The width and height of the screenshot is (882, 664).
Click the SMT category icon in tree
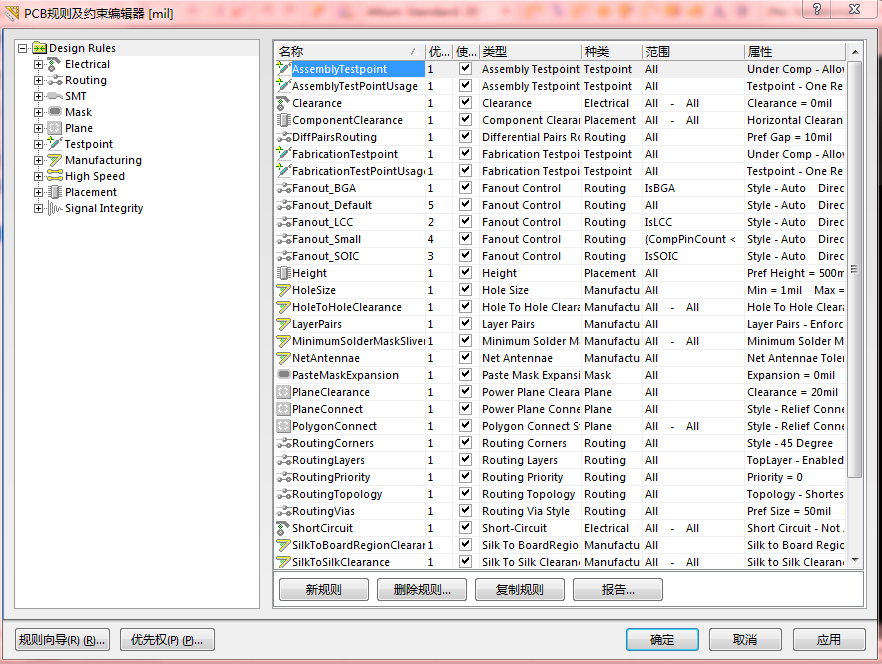tap(54, 96)
